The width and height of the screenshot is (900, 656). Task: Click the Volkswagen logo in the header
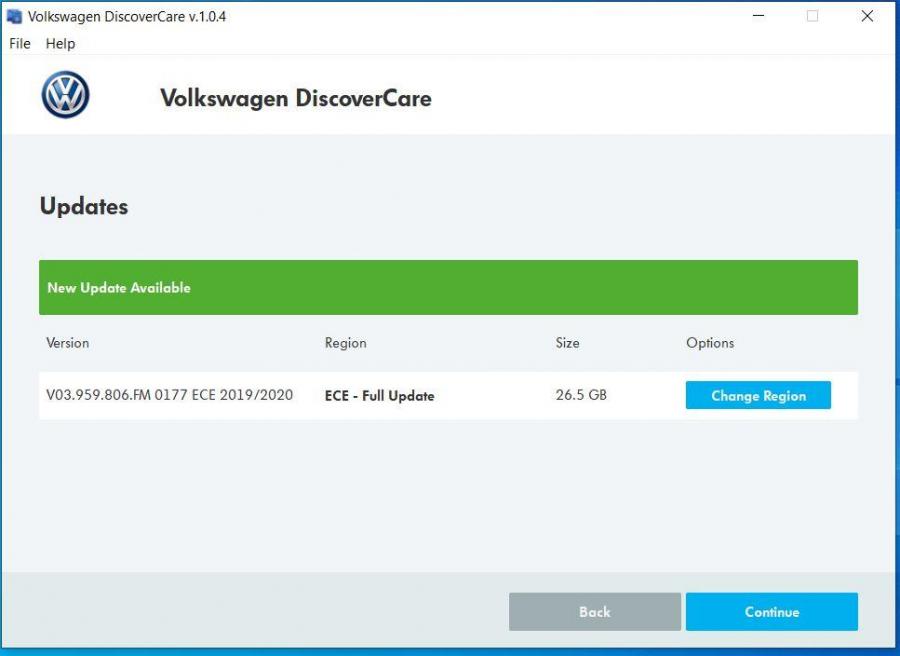[x=65, y=96]
